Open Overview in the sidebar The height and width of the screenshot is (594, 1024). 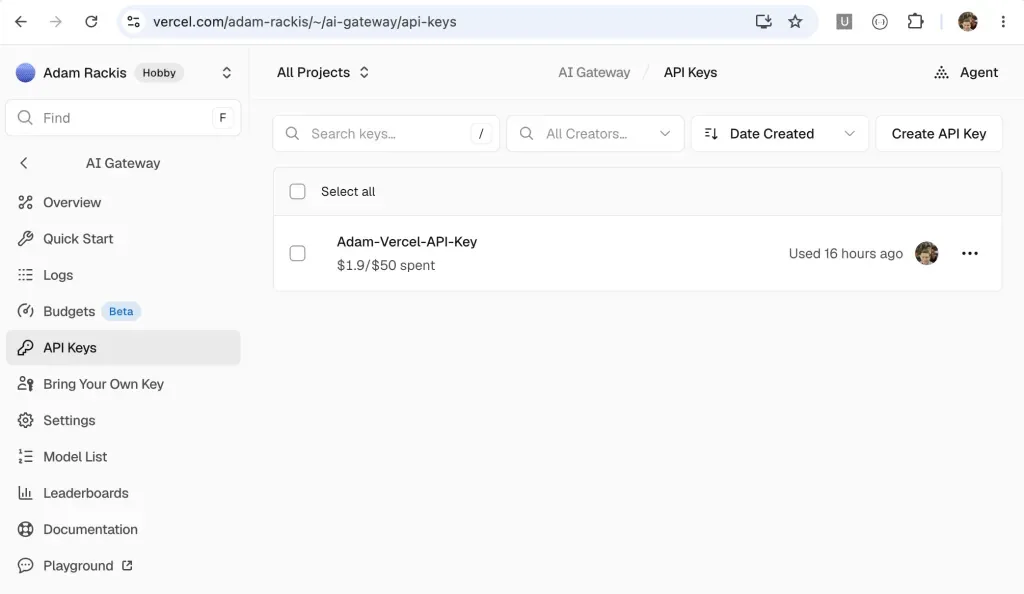click(x=123, y=202)
